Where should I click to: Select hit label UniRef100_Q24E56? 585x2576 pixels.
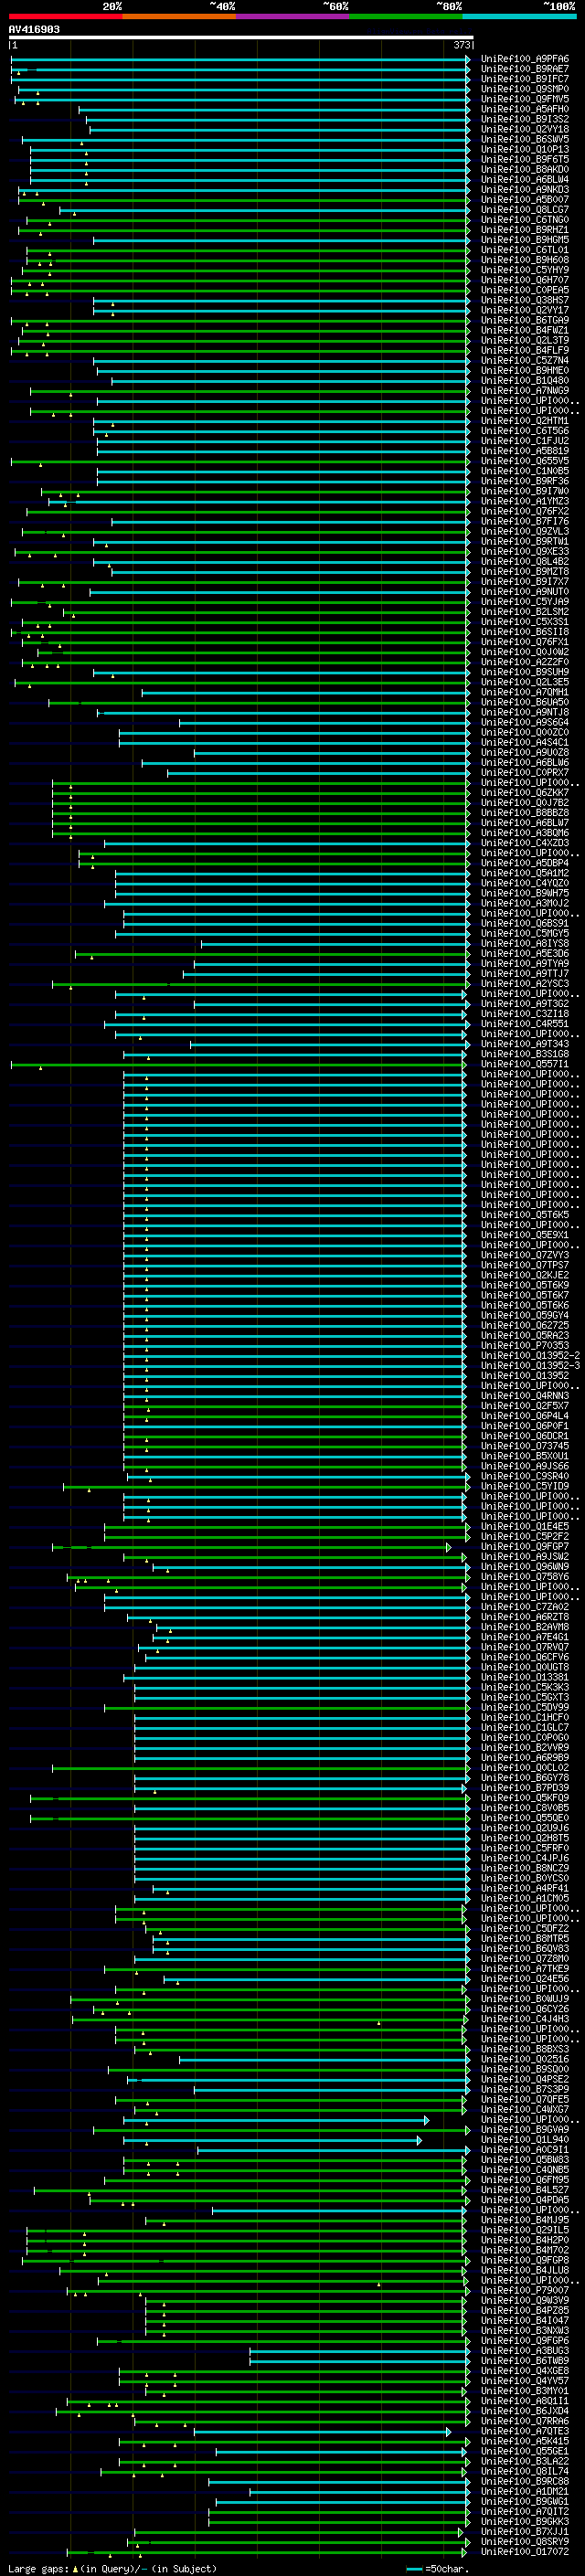(x=525, y=1979)
